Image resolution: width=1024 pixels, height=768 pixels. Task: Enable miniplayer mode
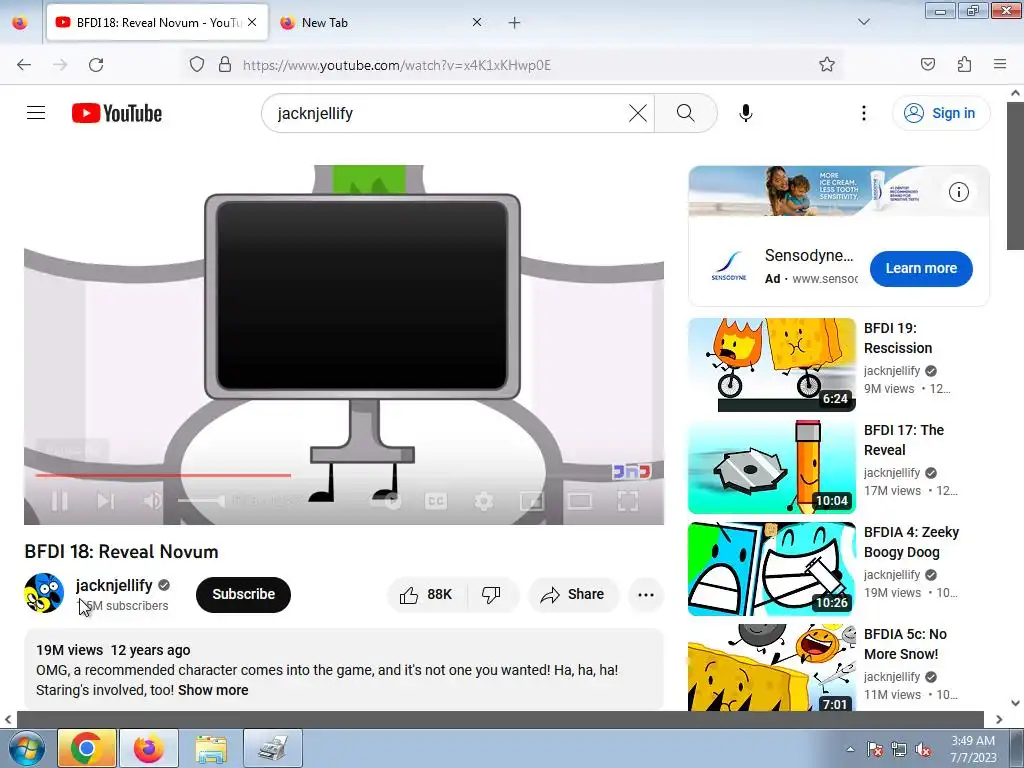click(x=532, y=501)
